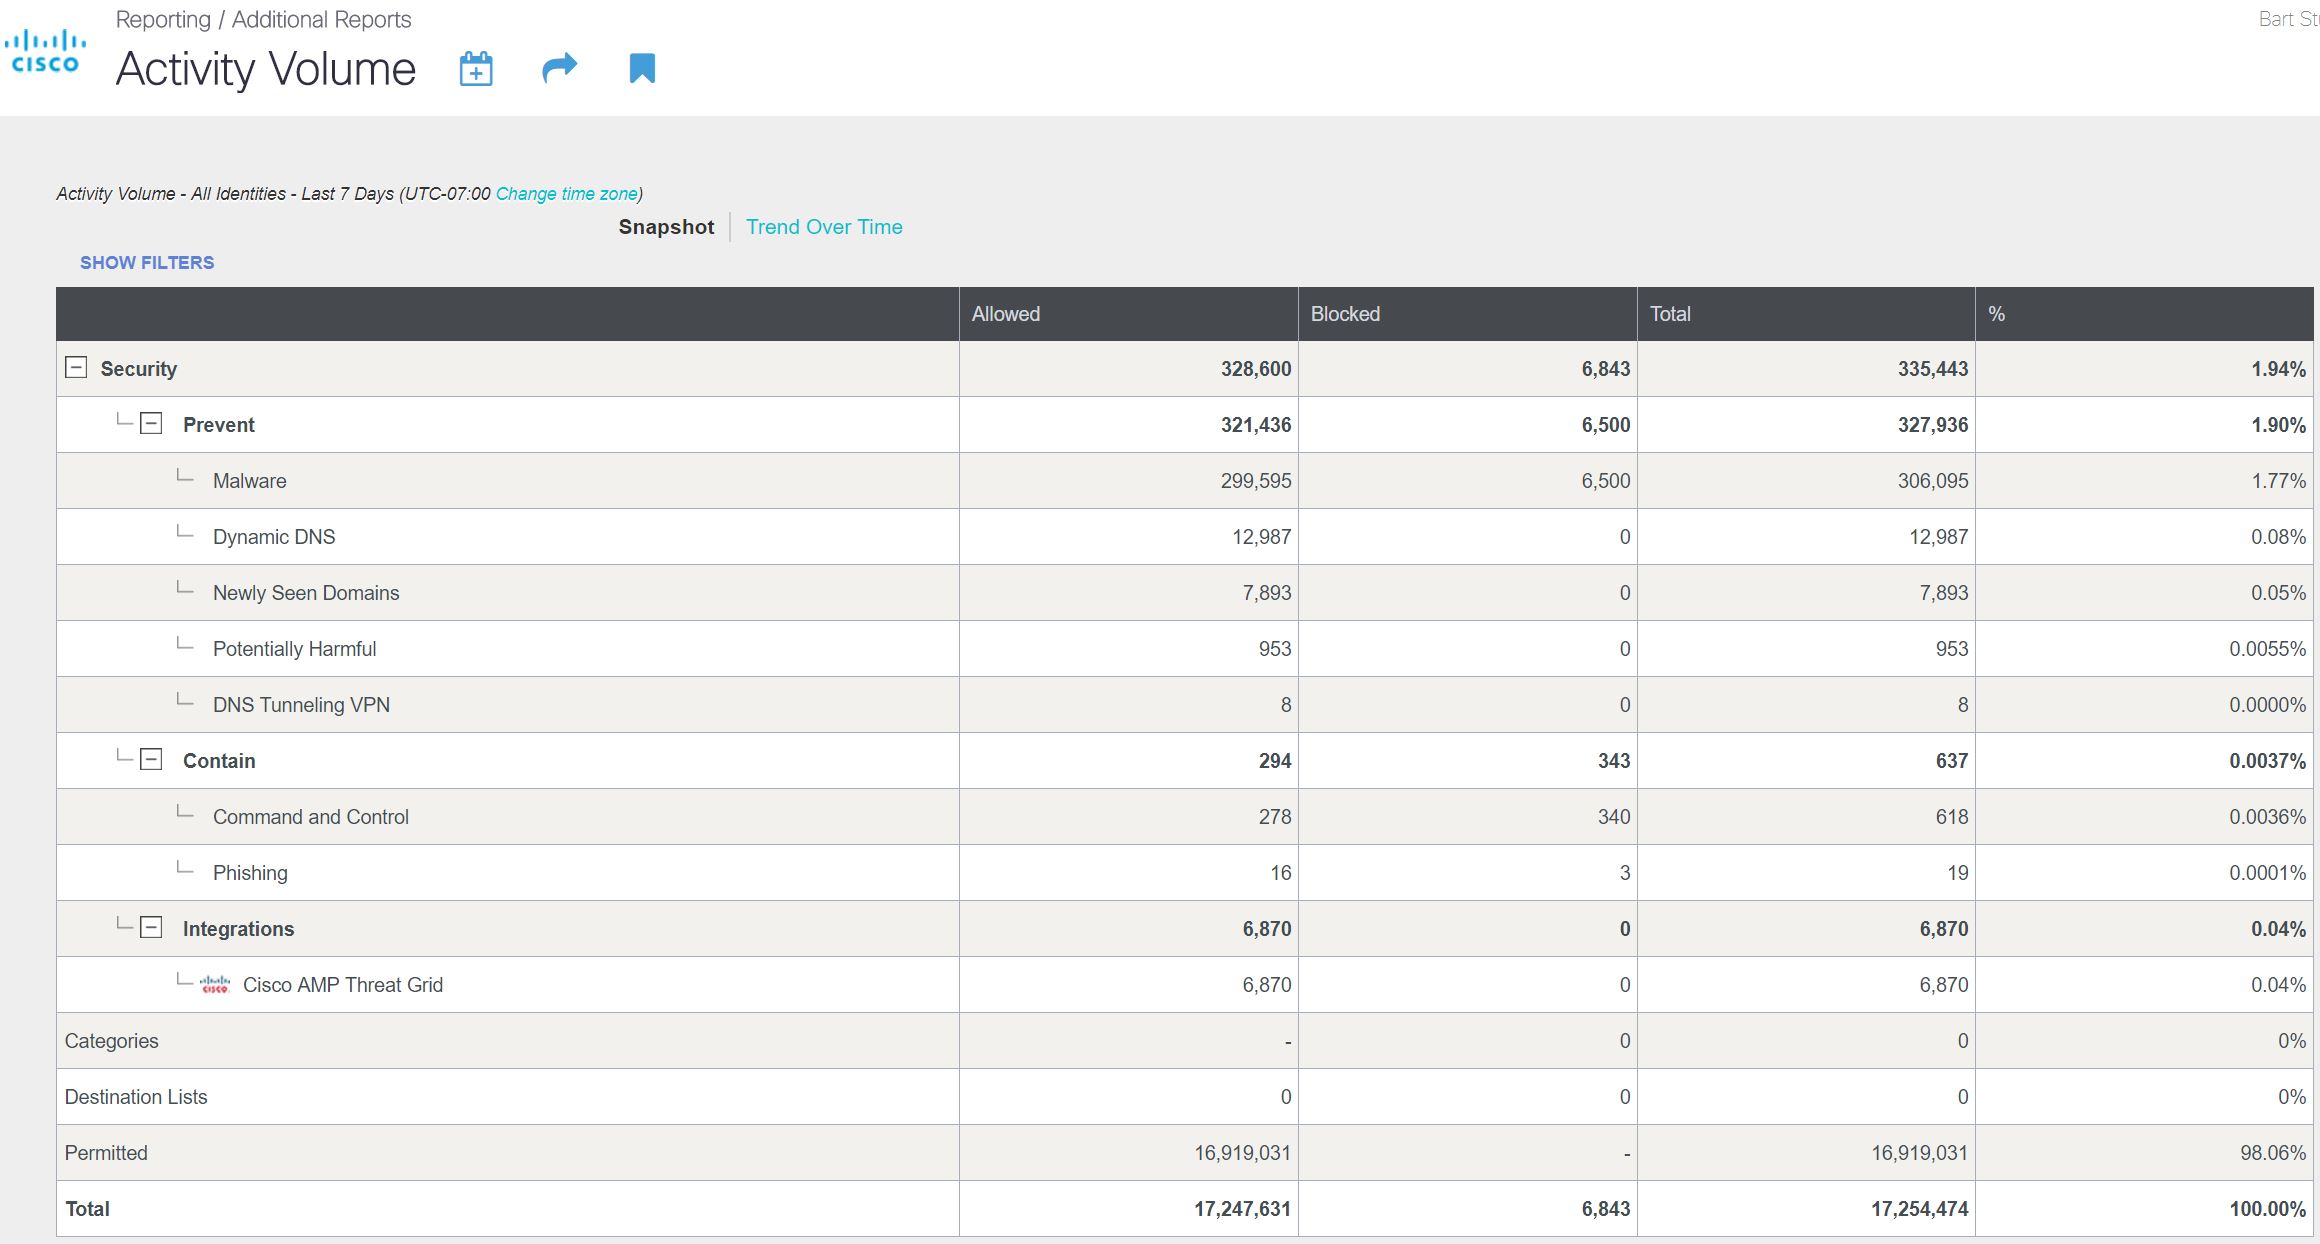
Task: Click Show Filters link
Action: [x=147, y=262]
